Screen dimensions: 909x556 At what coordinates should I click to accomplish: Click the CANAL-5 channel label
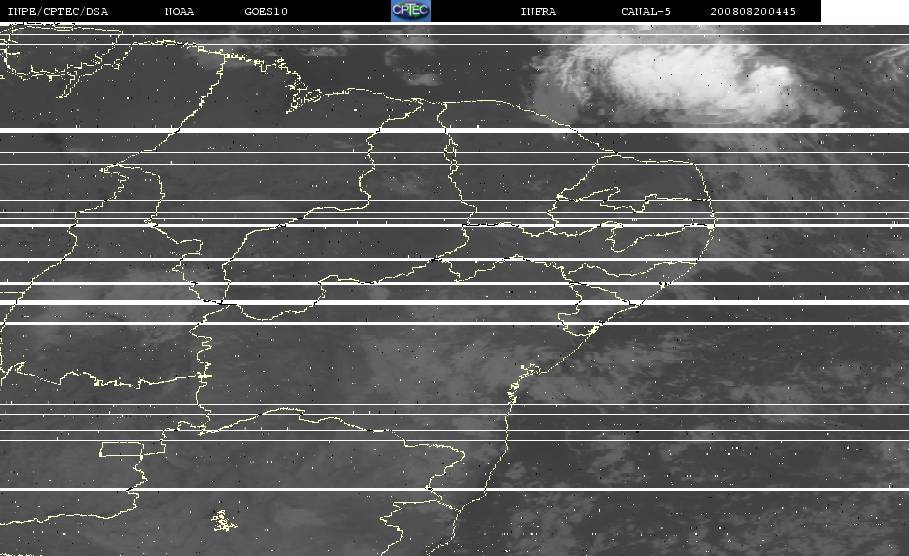(645, 11)
